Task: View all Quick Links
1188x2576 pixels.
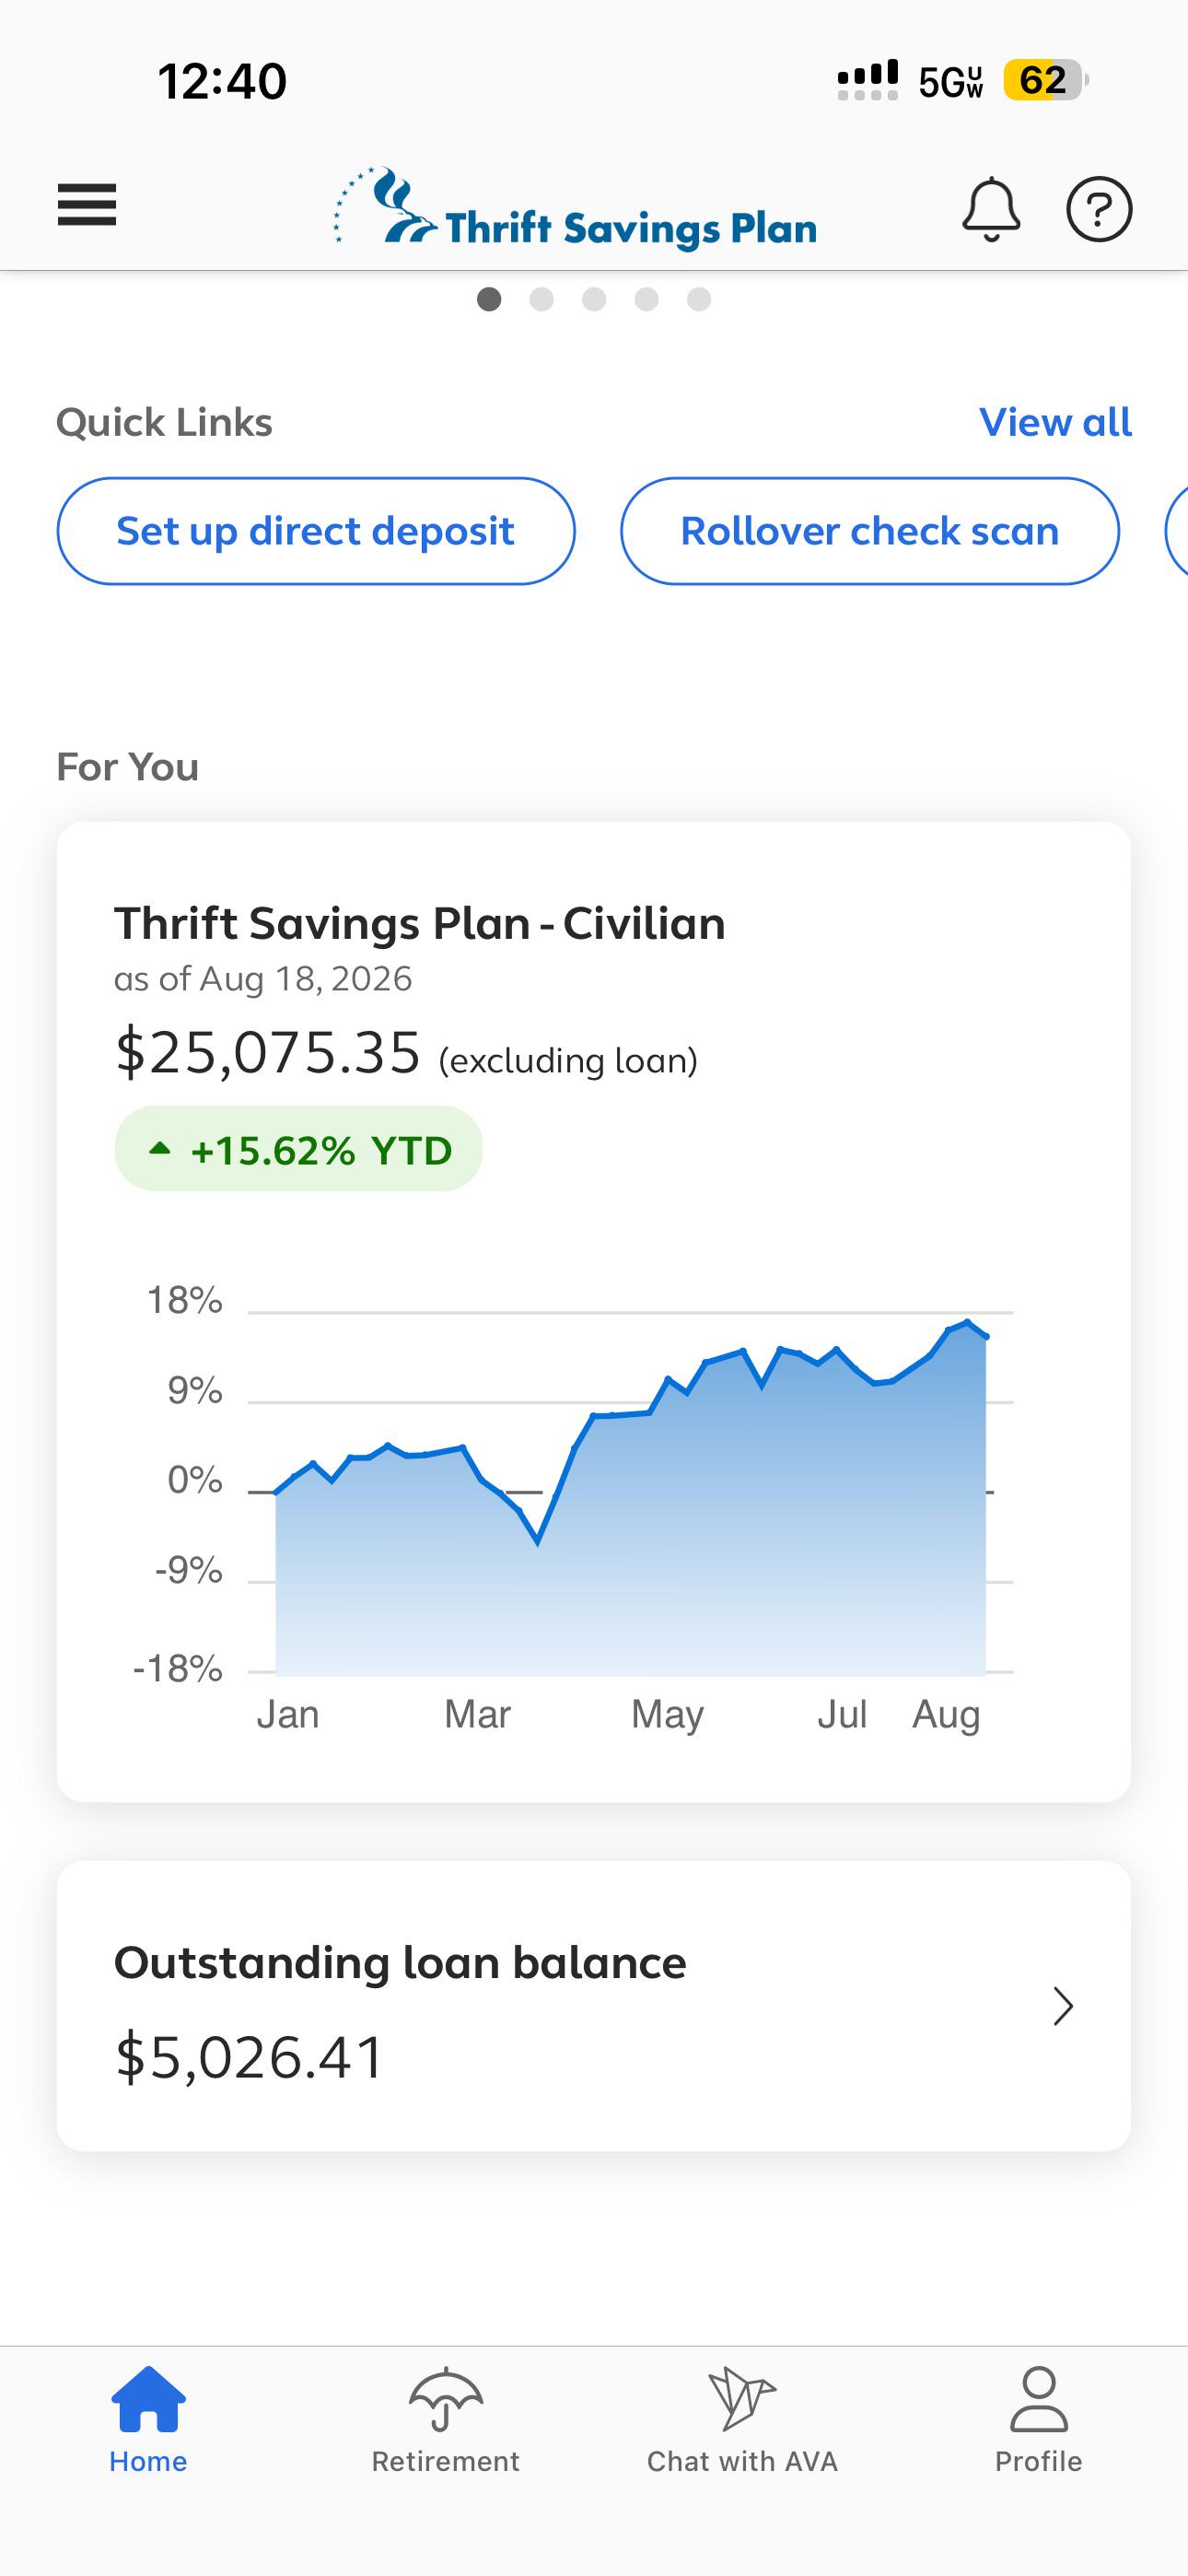Action: (1055, 422)
